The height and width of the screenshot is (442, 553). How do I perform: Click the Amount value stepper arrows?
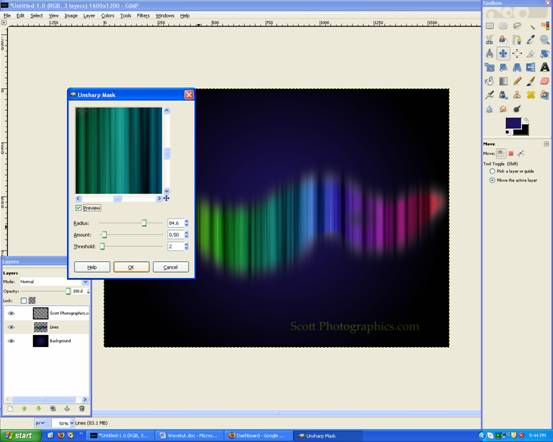[187, 235]
